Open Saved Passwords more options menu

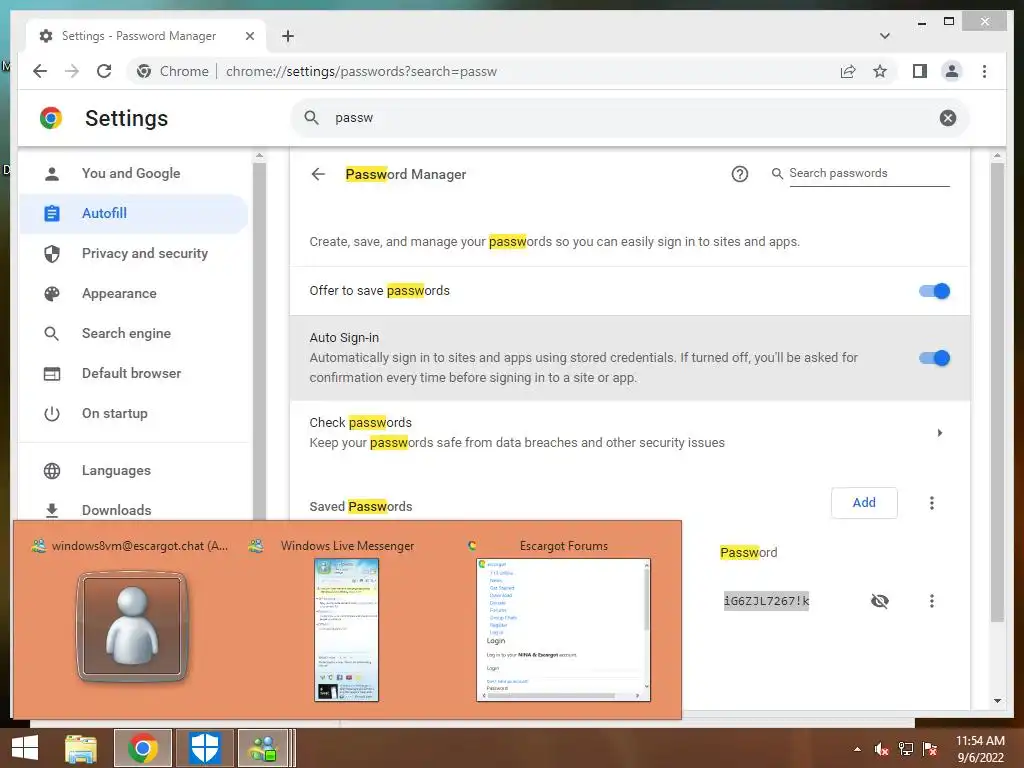[931, 502]
